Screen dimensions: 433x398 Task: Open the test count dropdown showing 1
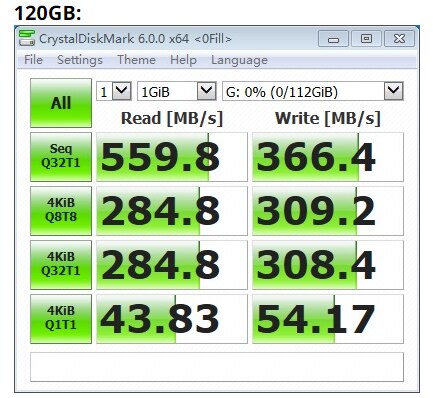[114, 91]
